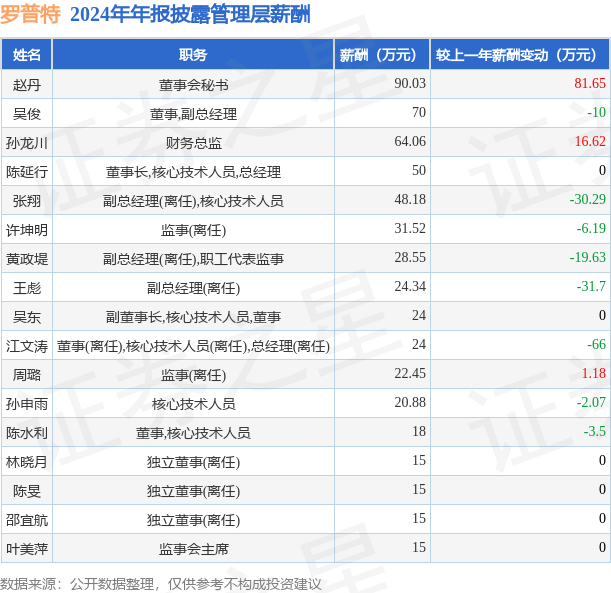Viewport: 611px width, 593px height.
Task: Click the salary value 22.45
Action: click(410, 373)
